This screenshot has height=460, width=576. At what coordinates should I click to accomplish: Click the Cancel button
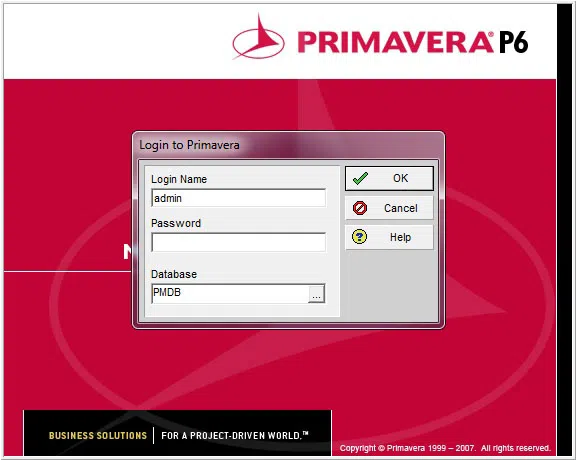coord(389,208)
